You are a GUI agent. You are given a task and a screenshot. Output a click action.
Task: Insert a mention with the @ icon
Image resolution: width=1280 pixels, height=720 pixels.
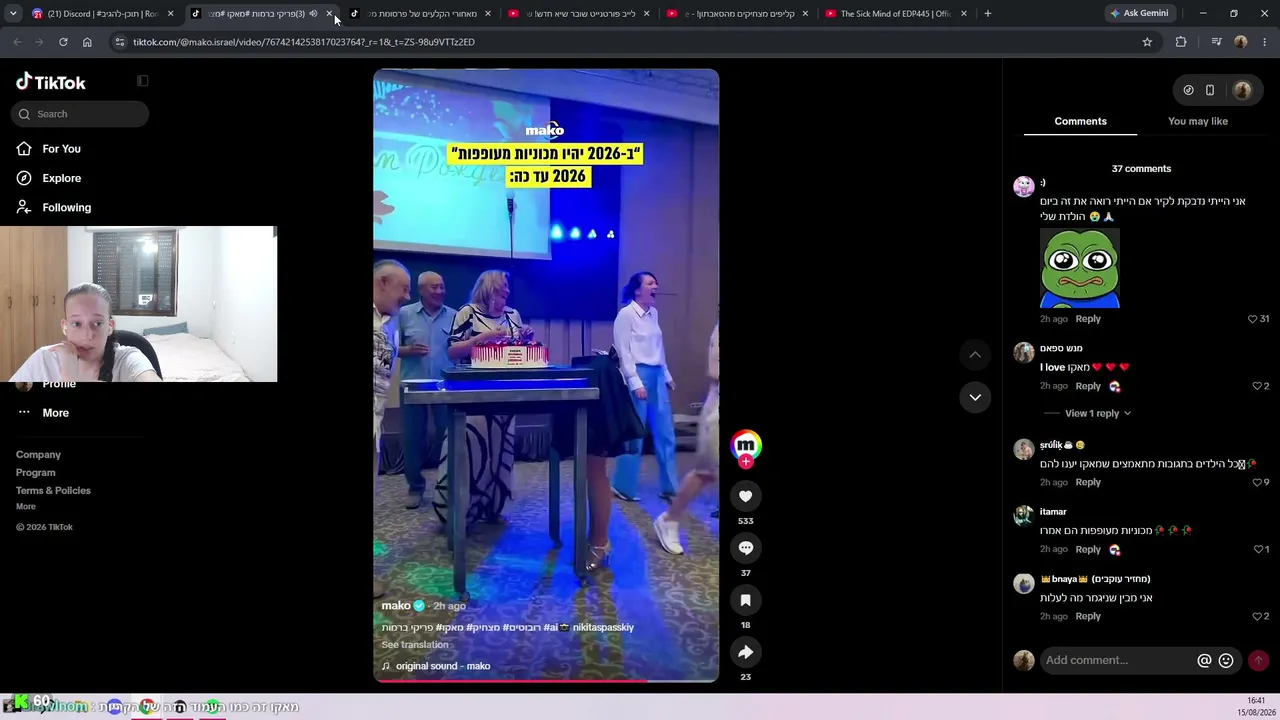tap(1204, 660)
